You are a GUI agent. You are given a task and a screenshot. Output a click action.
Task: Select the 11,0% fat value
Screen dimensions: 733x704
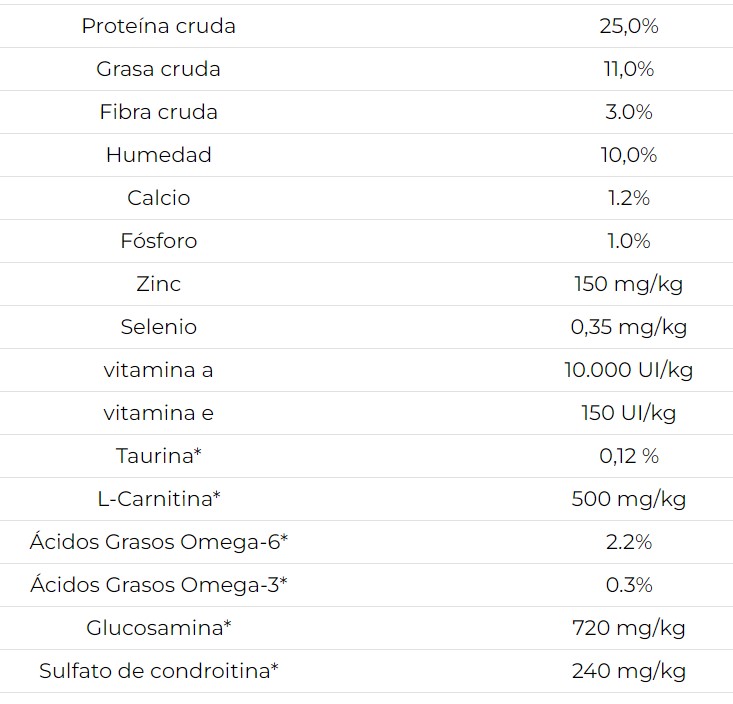tap(628, 69)
